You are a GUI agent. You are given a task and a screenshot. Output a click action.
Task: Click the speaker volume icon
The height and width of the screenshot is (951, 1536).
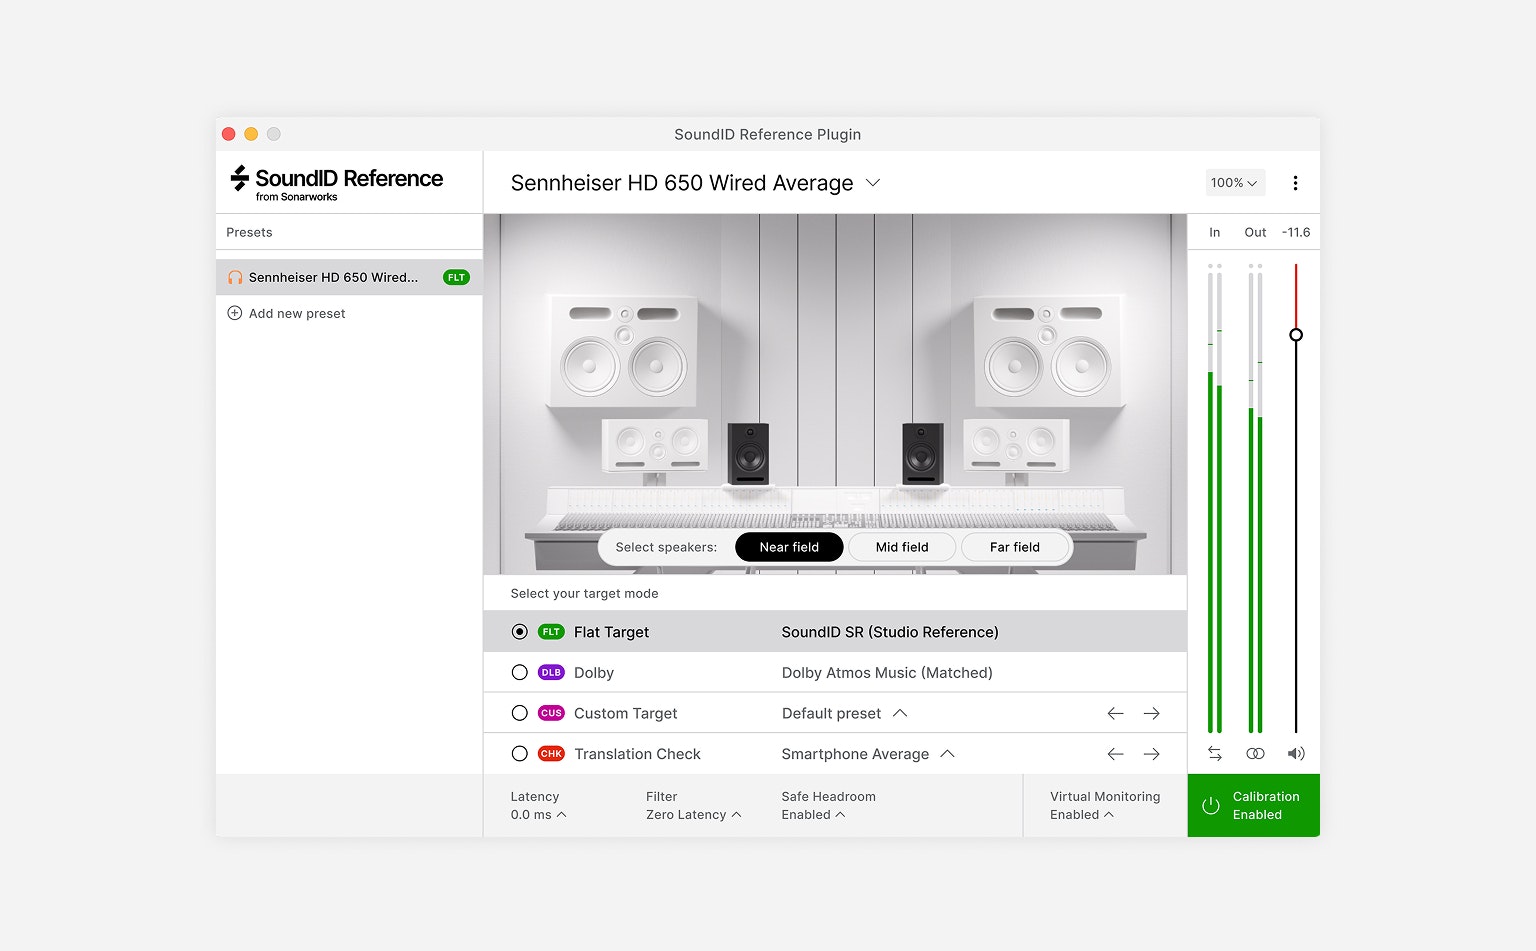[x=1296, y=753]
